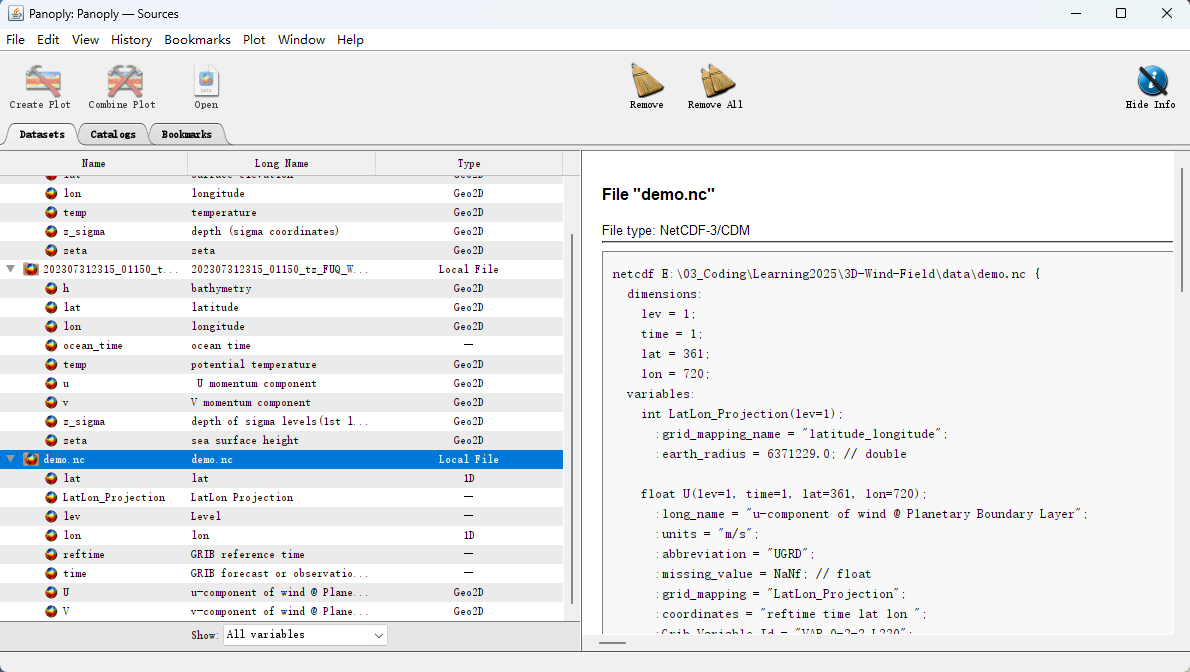The height and width of the screenshot is (672, 1190).
Task: Open the Plot menu
Action: (x=254, y=40)
